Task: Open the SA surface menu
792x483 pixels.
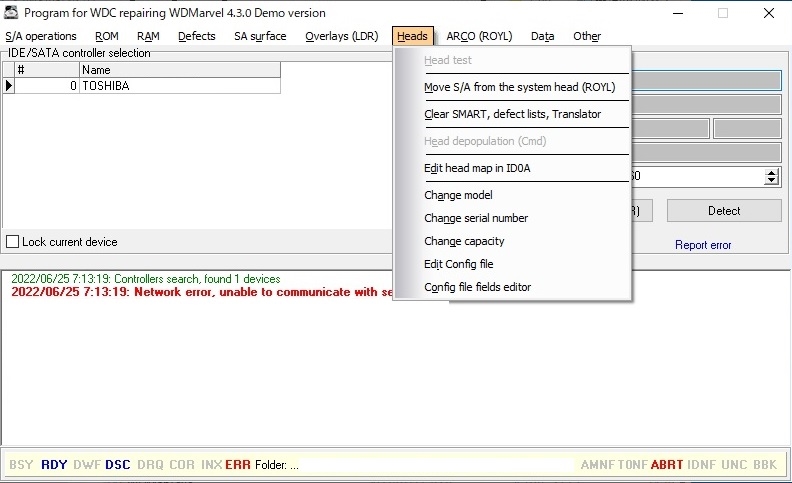Action: [x=260, y=36]
